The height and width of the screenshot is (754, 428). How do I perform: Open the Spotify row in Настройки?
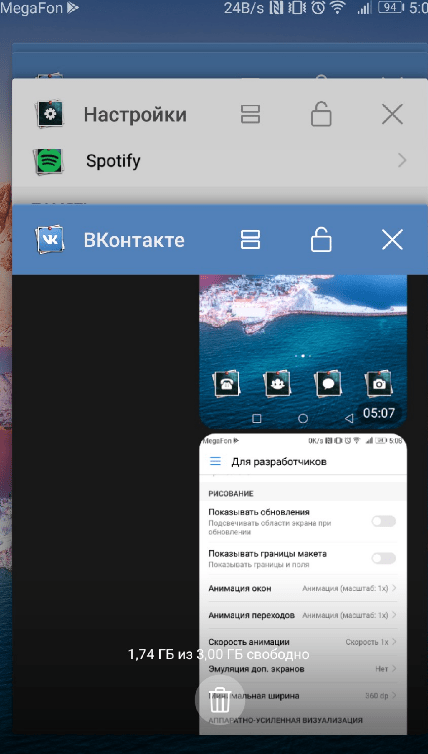219,161
